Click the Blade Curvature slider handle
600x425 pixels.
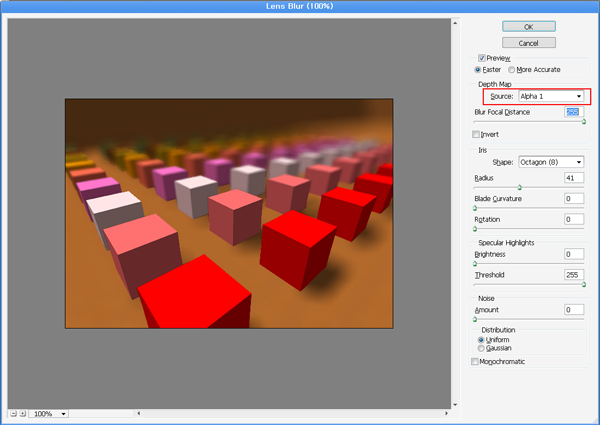[x=475, y=208]
